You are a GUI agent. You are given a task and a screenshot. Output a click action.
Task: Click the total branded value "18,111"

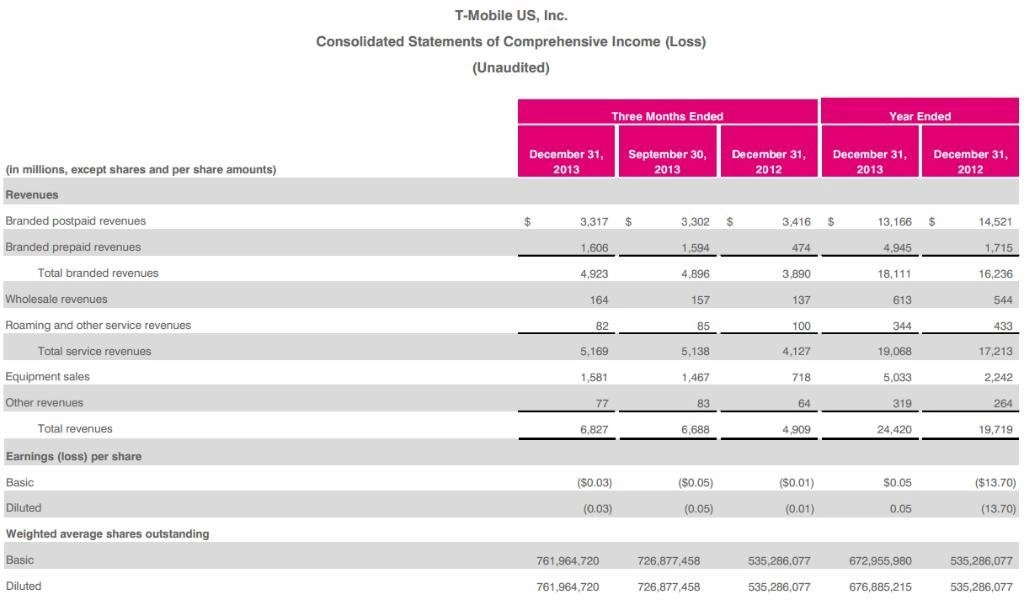click(895, 274)
